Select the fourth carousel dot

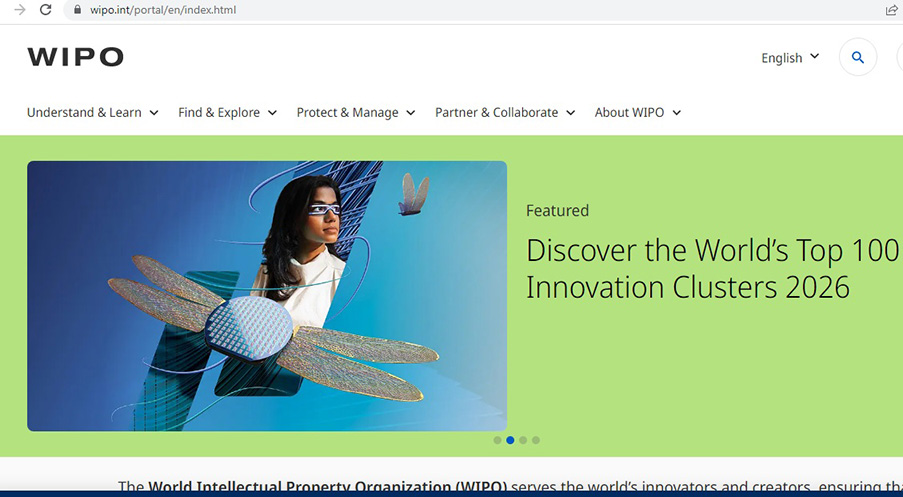click(x=536, y=440)
